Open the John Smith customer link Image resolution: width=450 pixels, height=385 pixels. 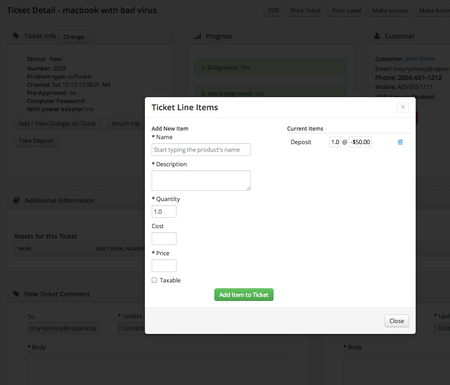pos(420,59)
